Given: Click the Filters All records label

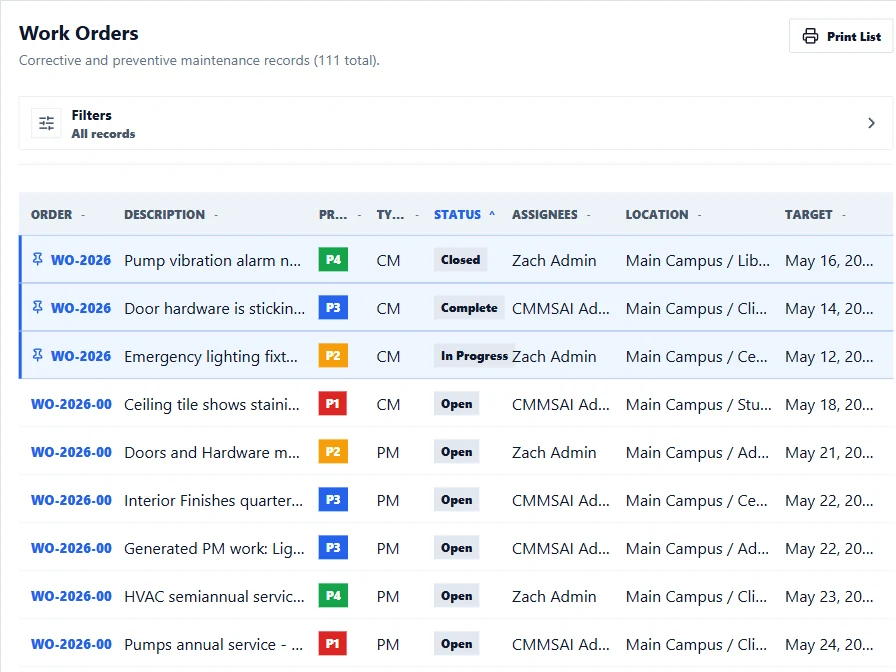Looking at the screenshot, I should click(x=103, y=124).
